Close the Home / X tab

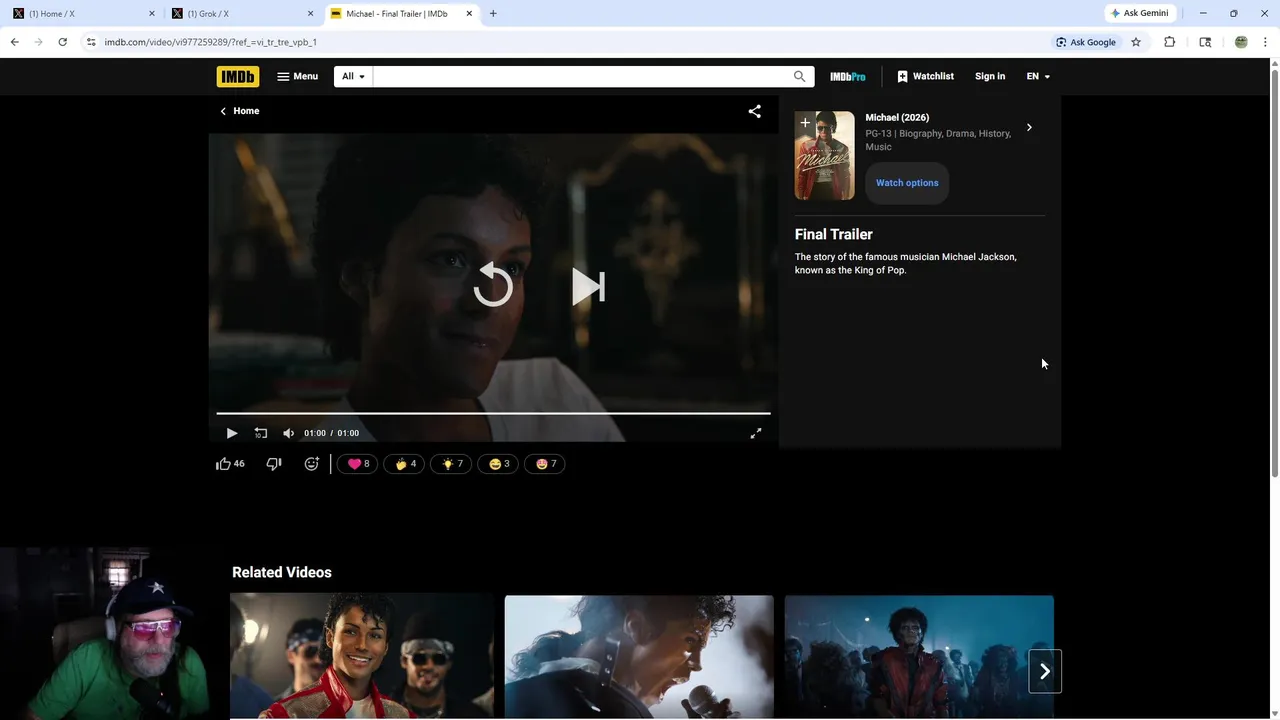click(152, 14)
